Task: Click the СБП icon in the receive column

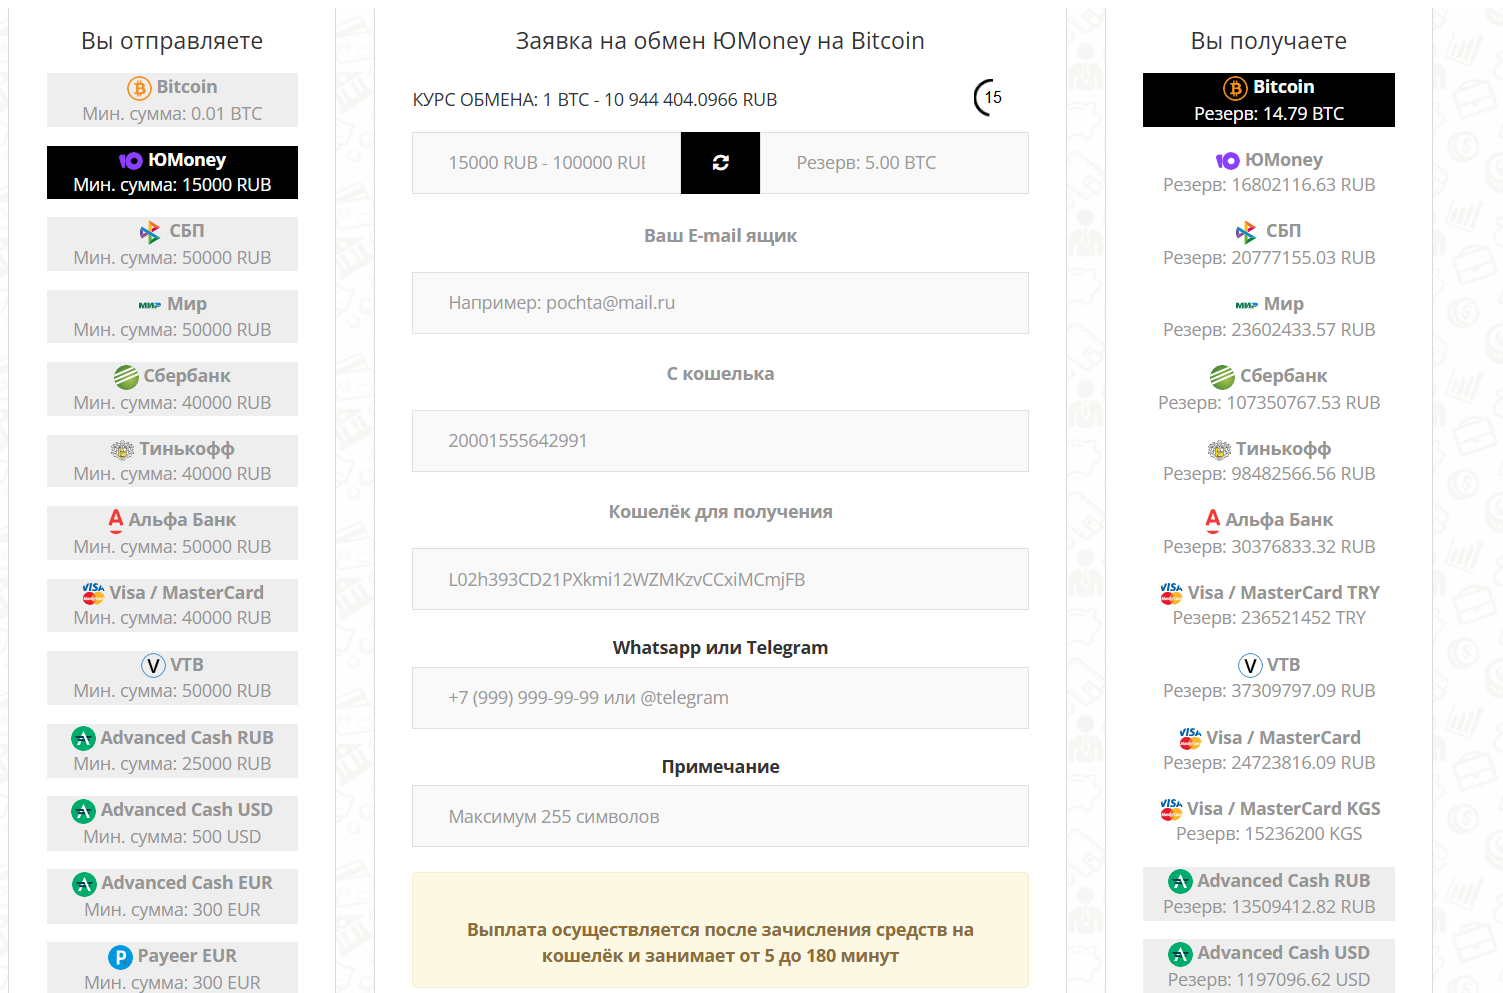Action: pyautogui.click(x=1246, y=233)
